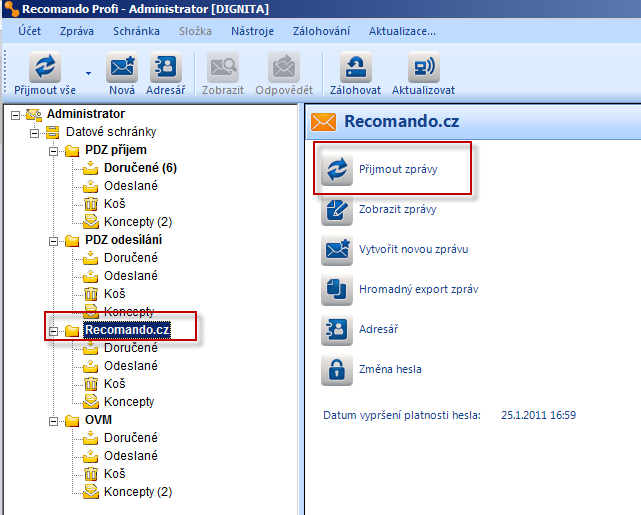This screenshot has height=515, width=641.
Task: Open Koncepty under Recomando.cz
Action: pyautogui.click(x=129, y=401)
